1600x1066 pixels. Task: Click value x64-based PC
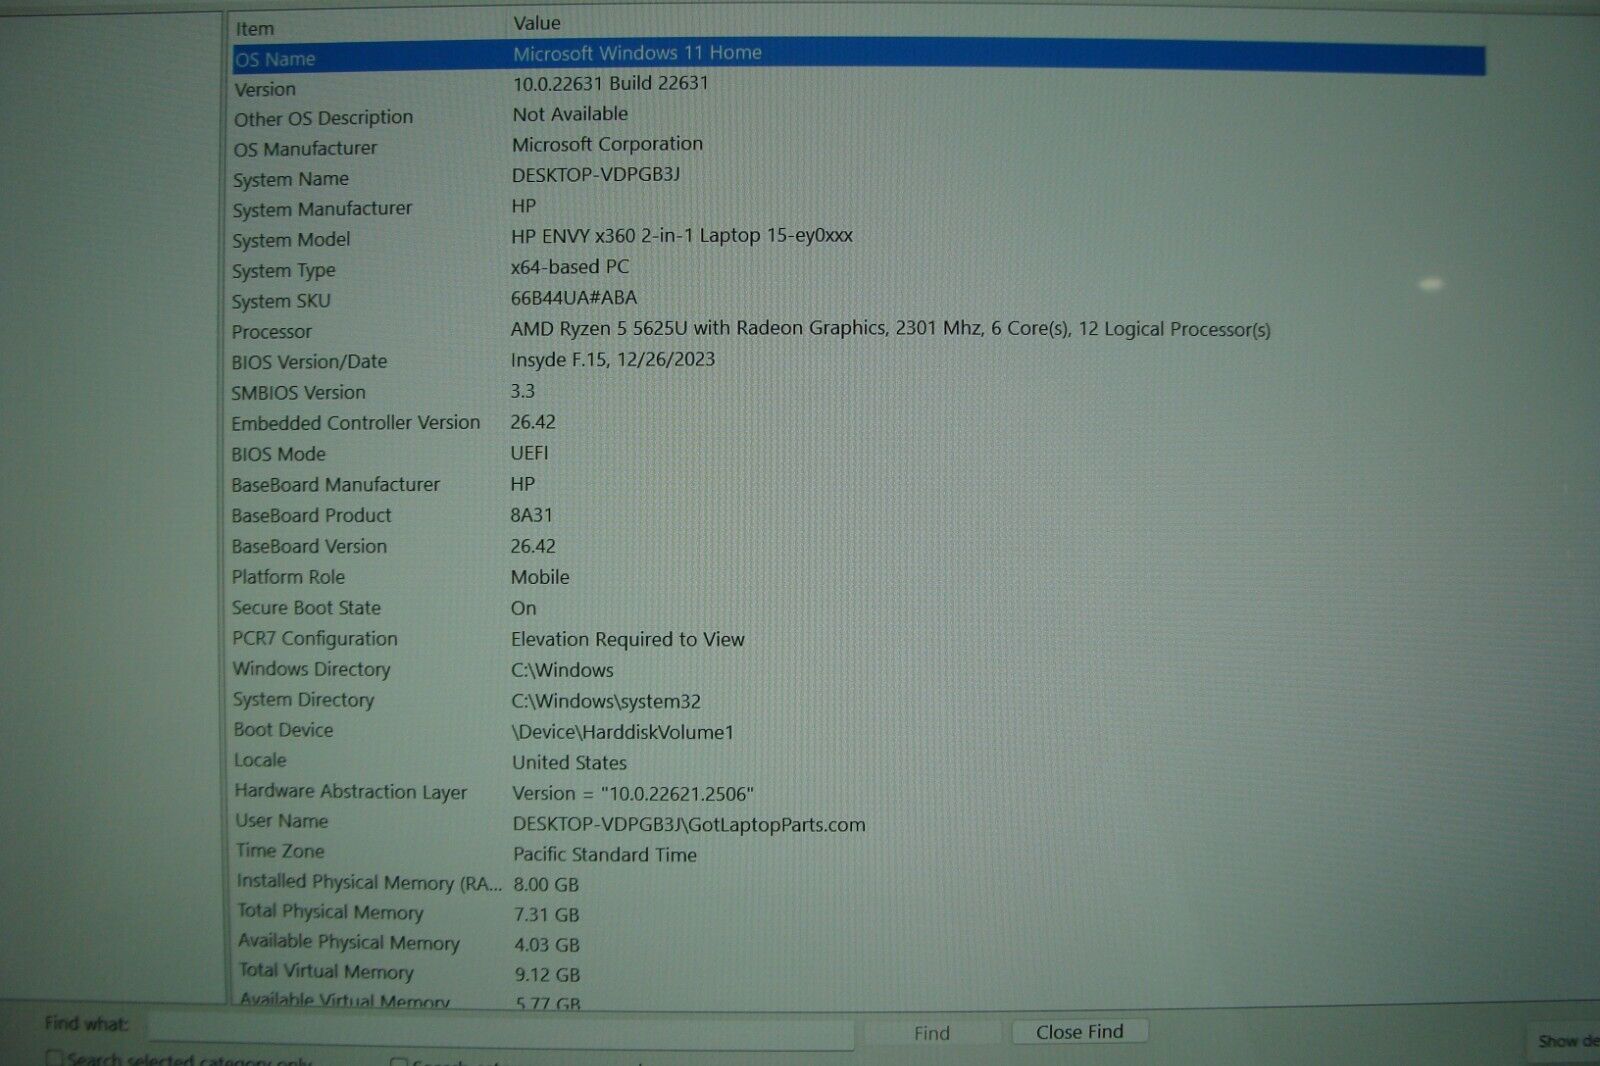(569, 267)
